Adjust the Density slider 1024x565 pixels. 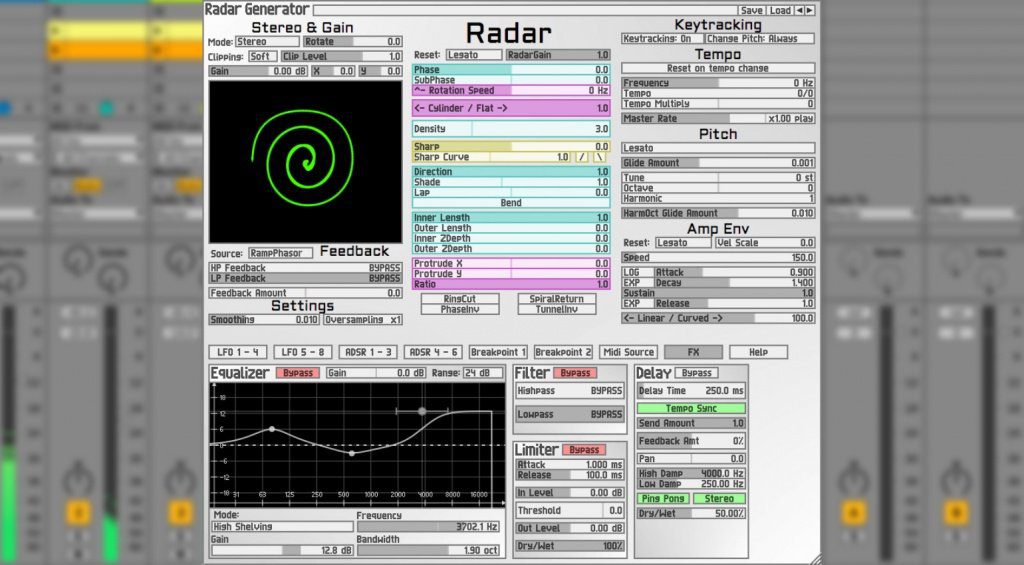(511, 129)
